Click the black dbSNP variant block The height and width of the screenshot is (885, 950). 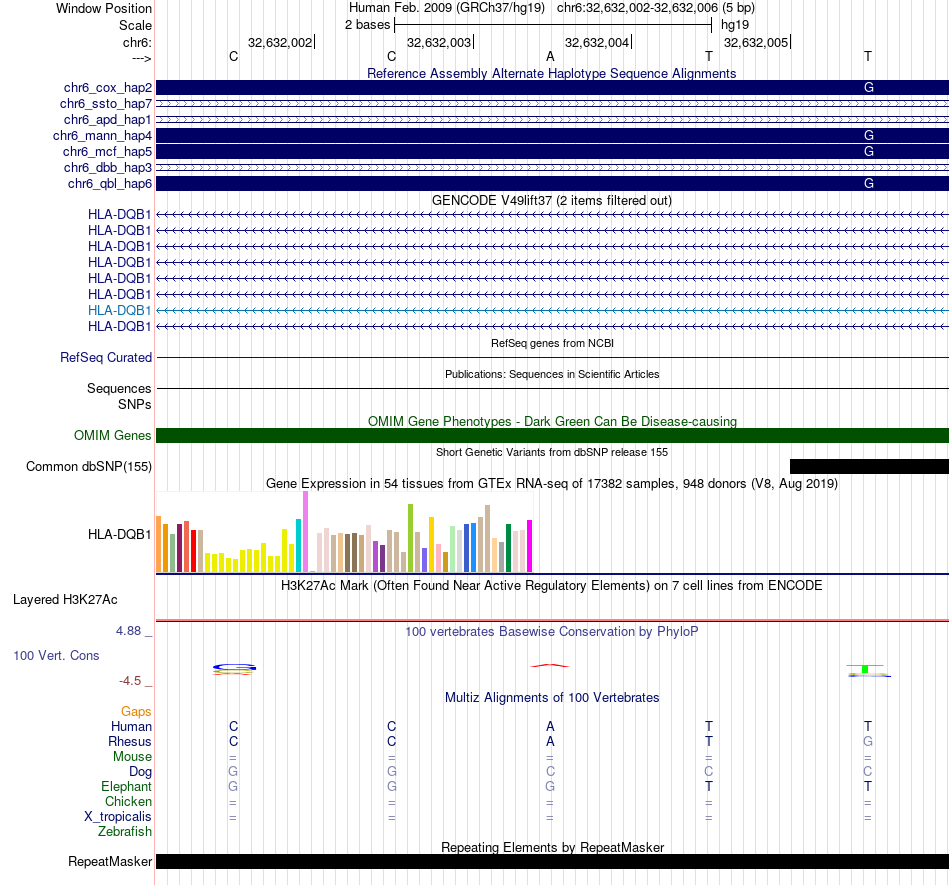(x=869, y=466)
